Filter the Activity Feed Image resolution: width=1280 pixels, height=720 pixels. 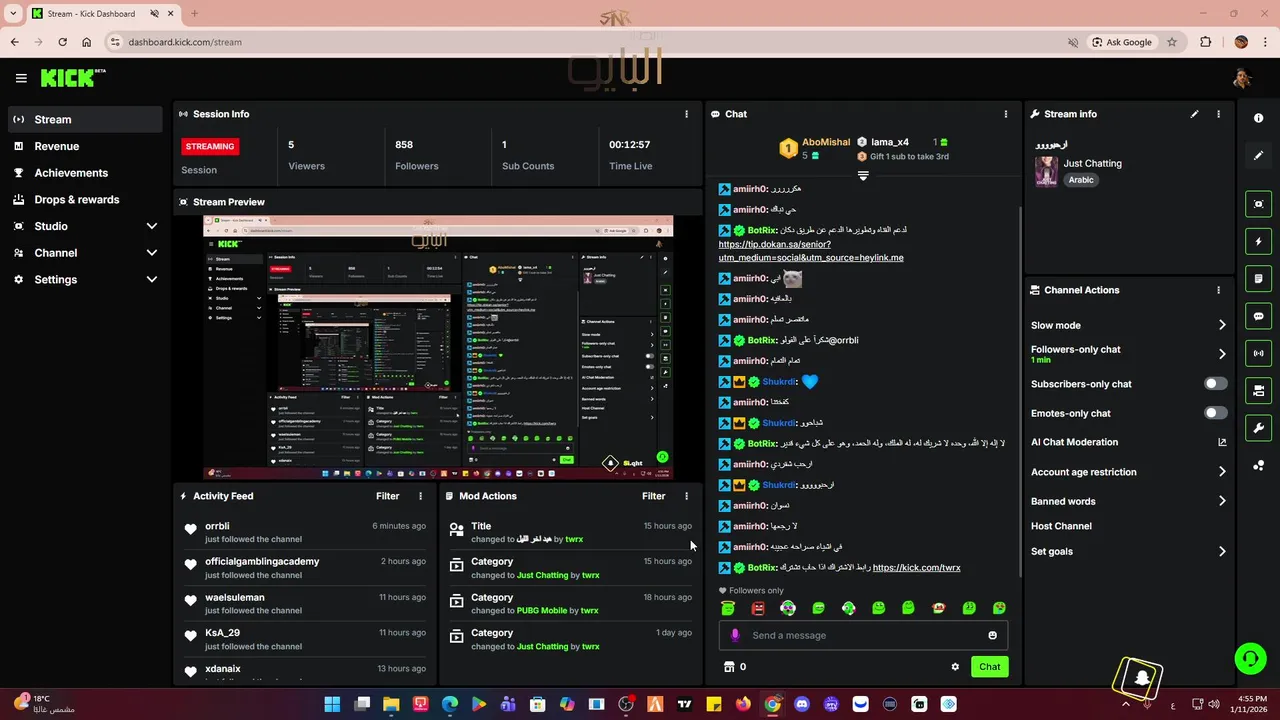[x=388, y=496]
